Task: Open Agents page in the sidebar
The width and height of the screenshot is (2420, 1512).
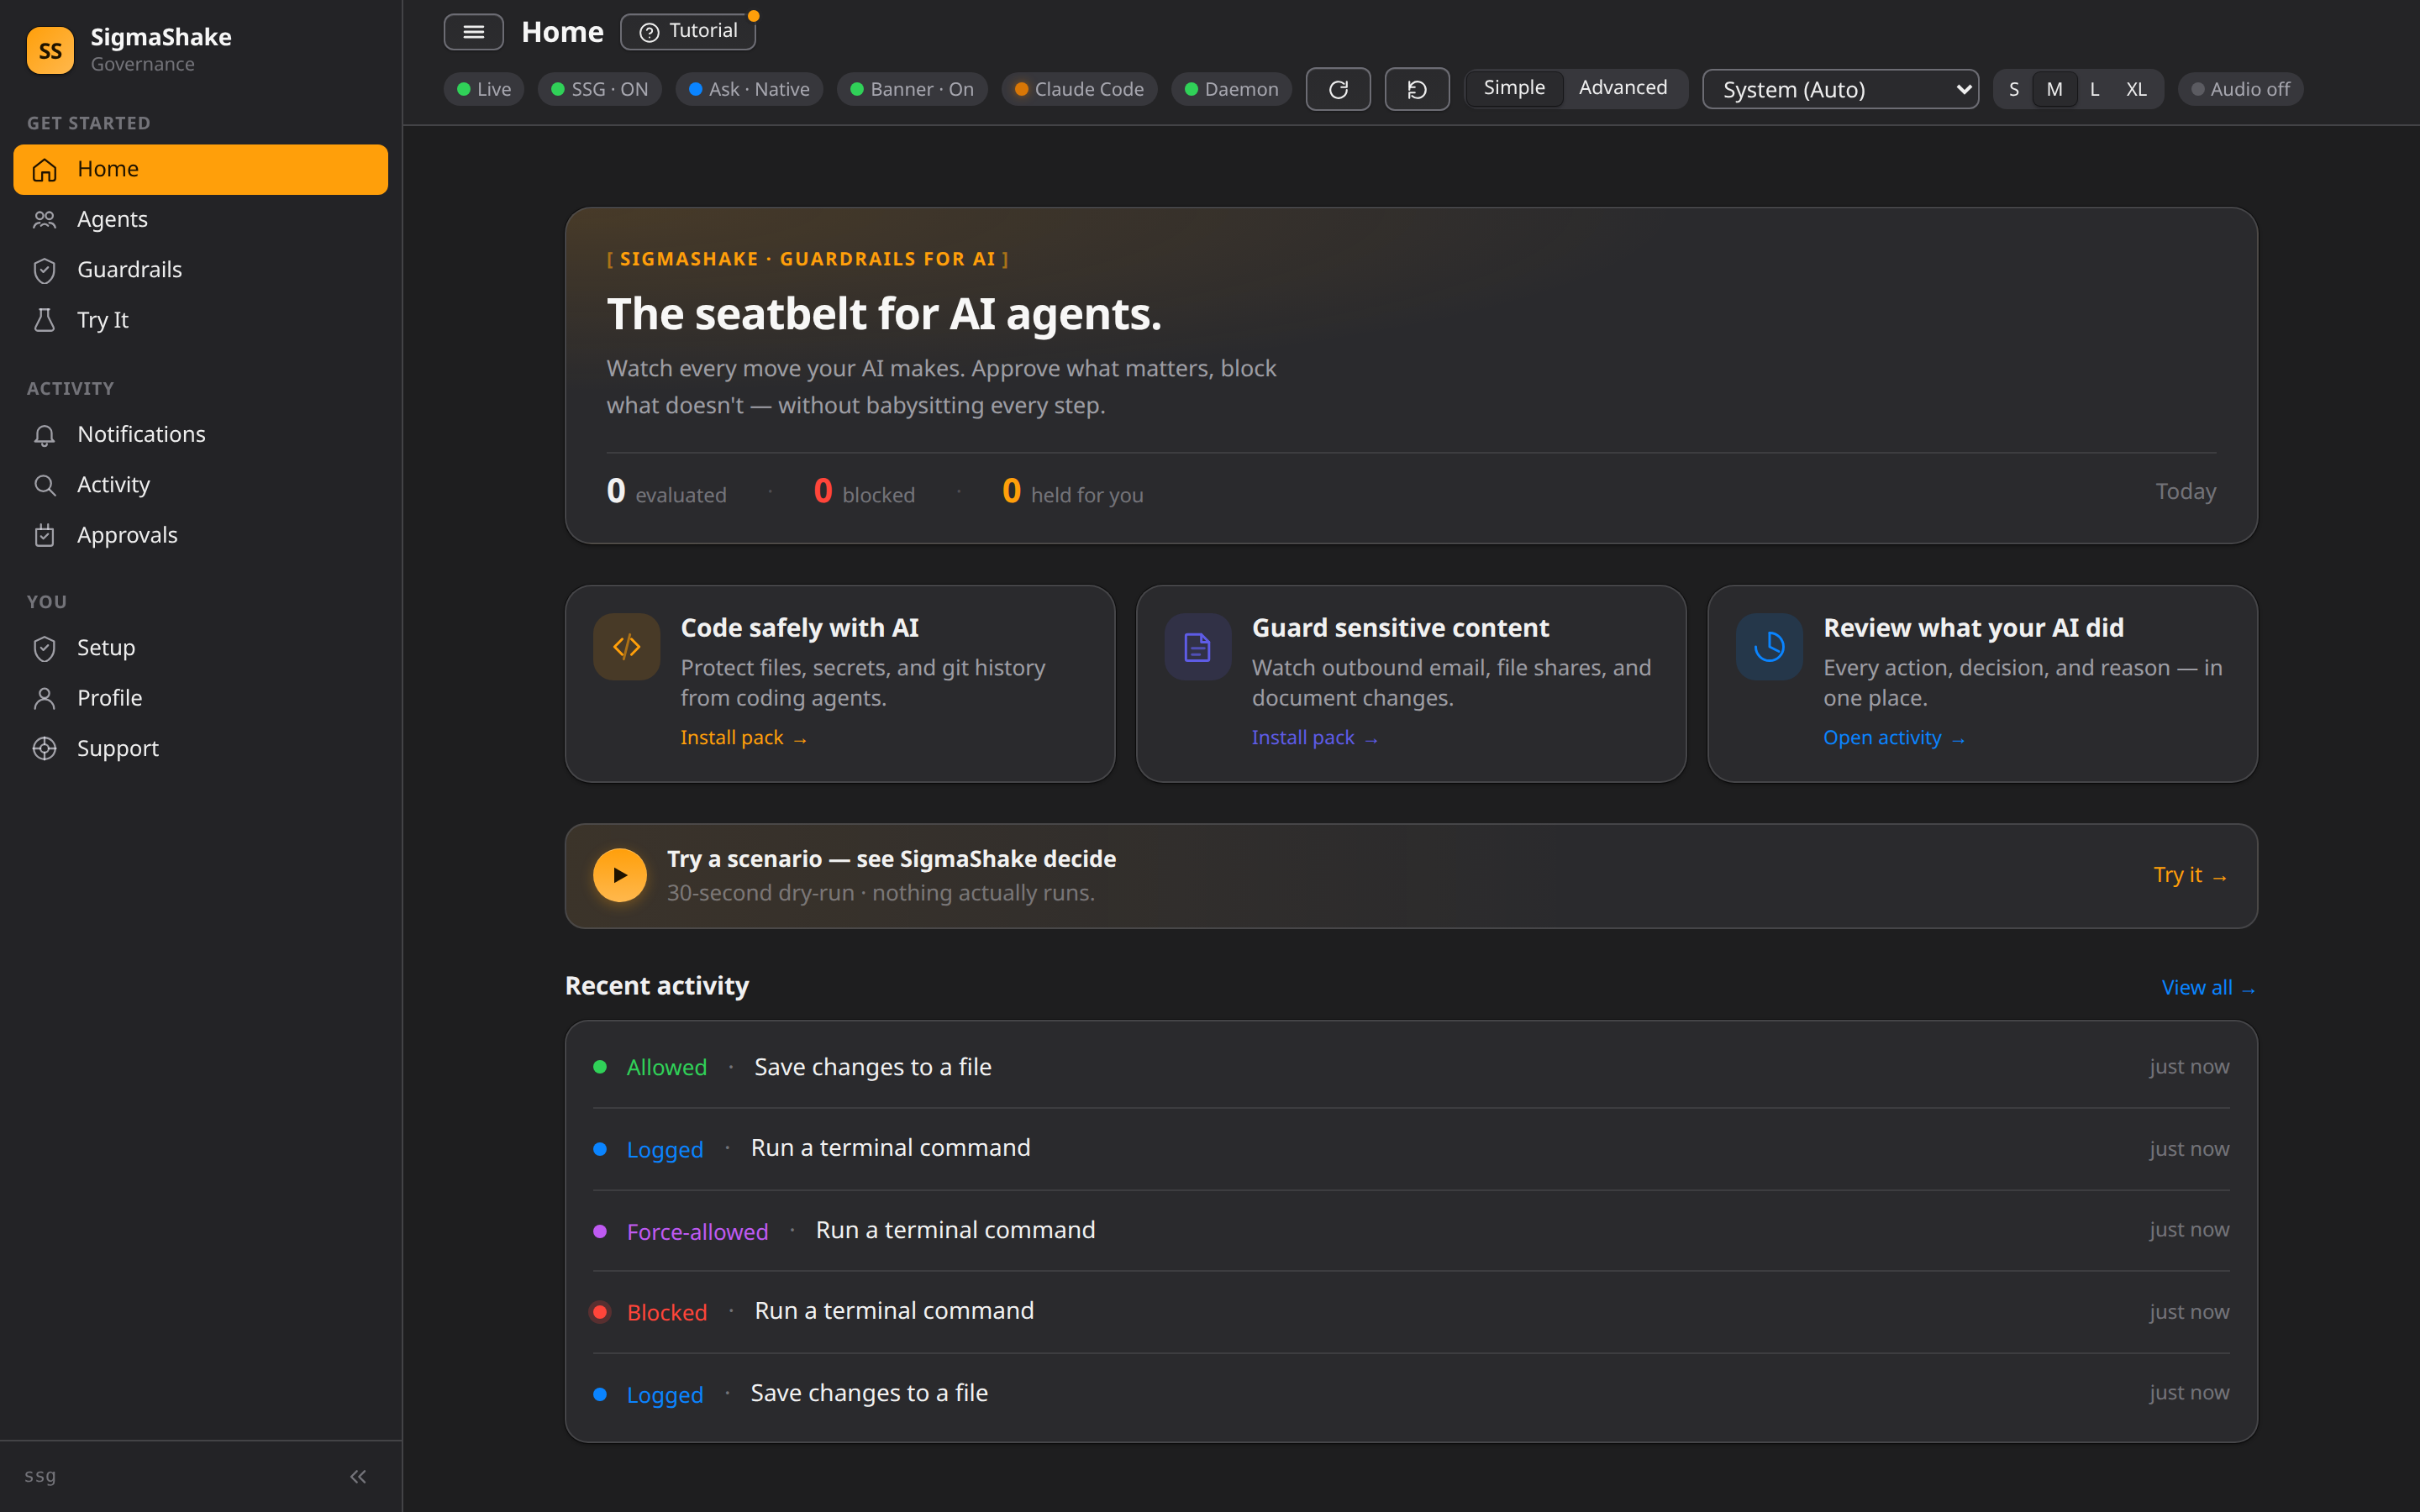Action: 200,219
